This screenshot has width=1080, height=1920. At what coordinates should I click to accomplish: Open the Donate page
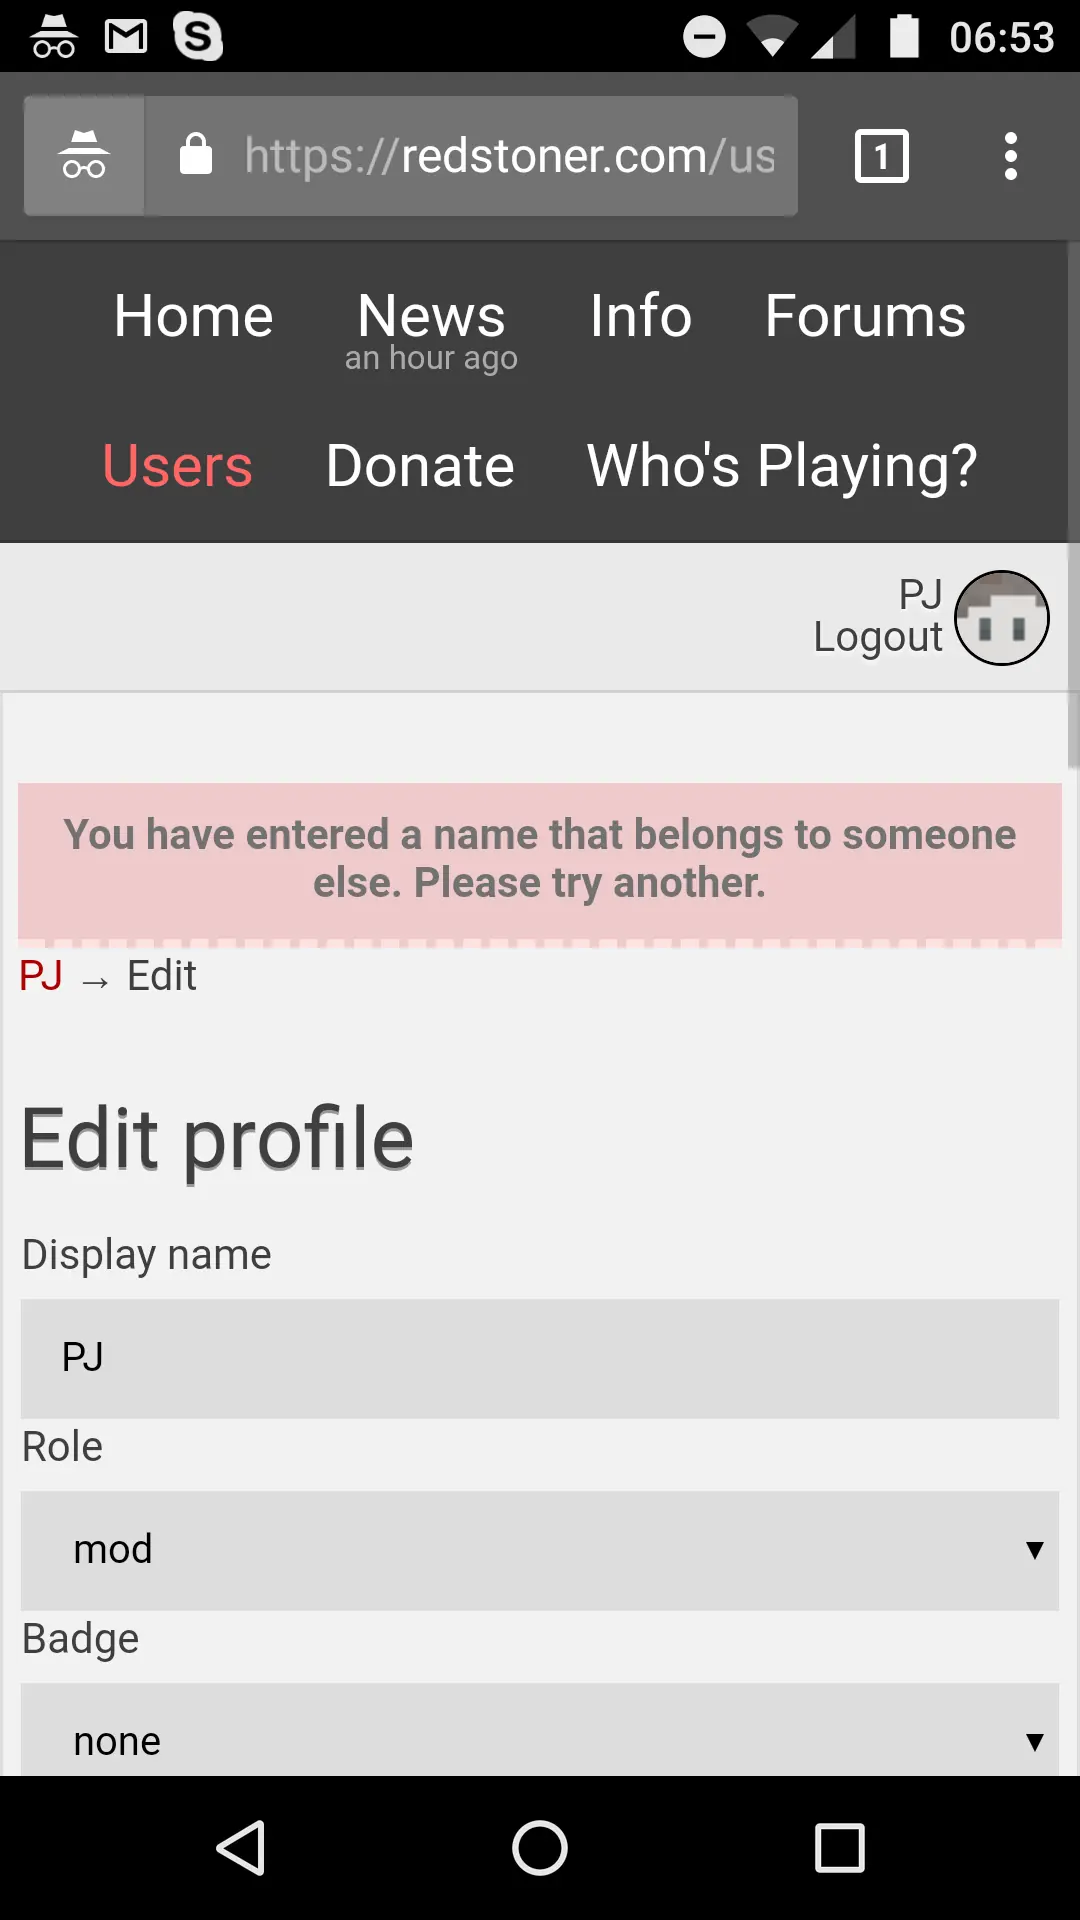[x=420, y=466]
